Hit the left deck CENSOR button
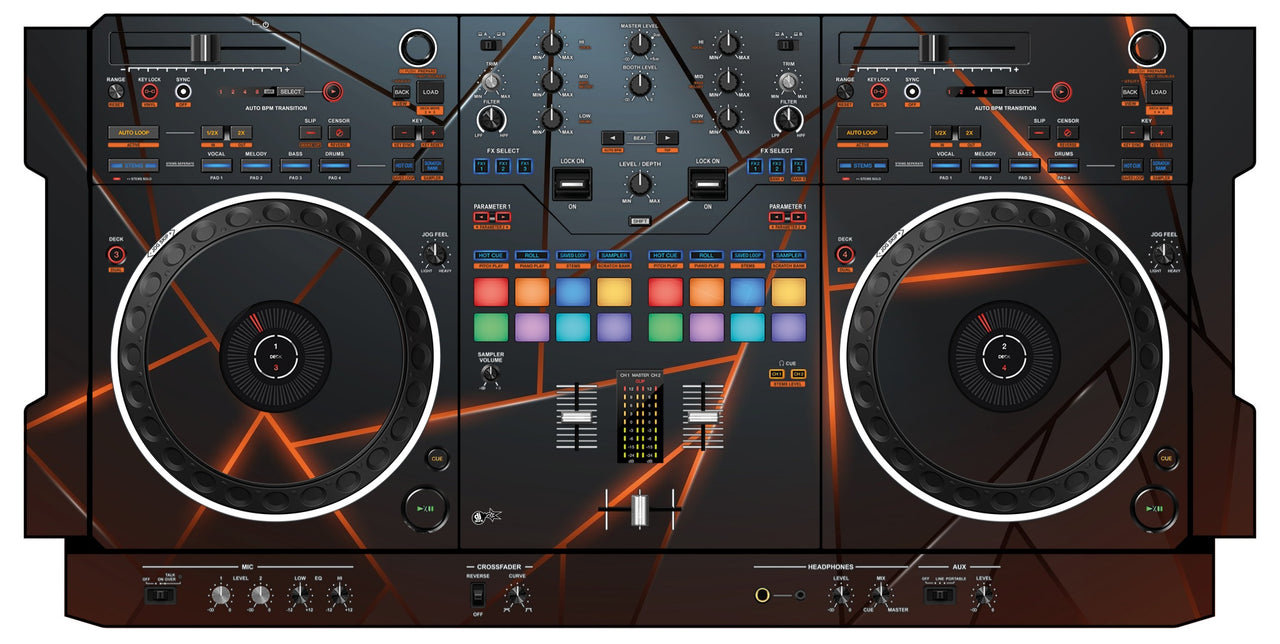Viewport: 1280px width, 644px height. 339,132
